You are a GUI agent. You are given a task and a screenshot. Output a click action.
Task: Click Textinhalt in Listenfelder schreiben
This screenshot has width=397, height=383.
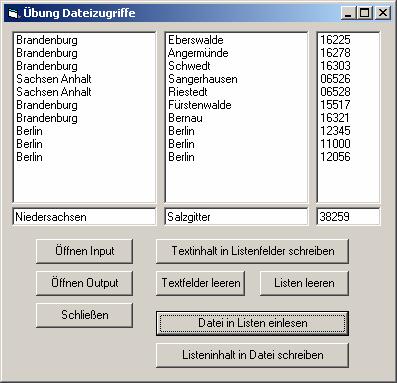(x=252, y=251)
